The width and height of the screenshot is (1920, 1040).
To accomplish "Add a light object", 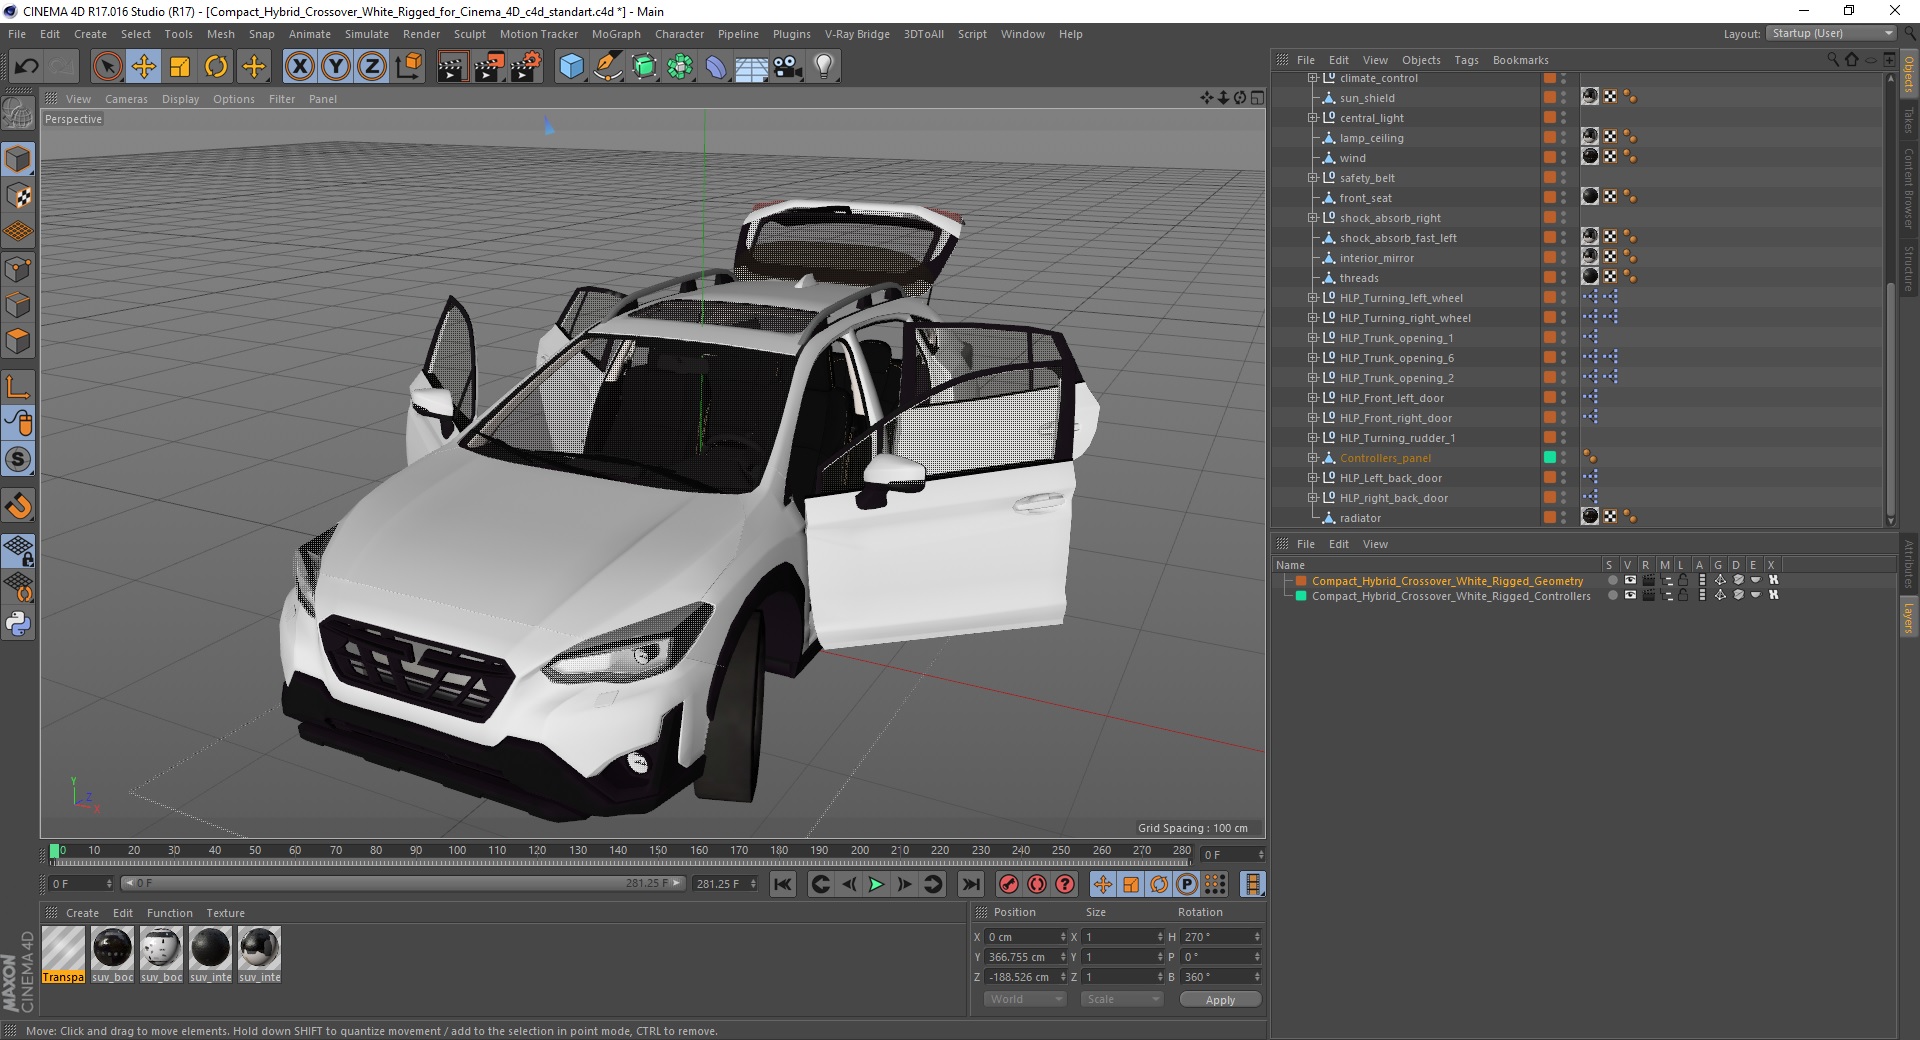I will tap(824, 67).
